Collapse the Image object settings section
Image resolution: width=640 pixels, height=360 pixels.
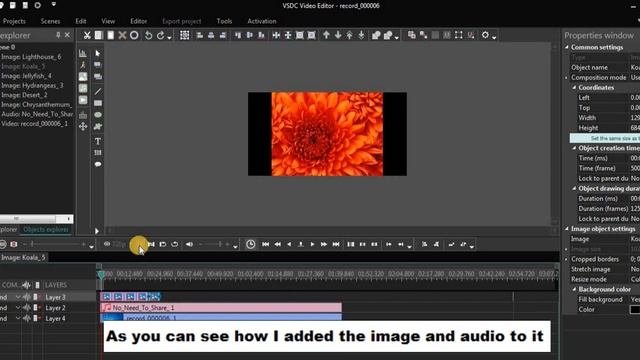click(x=567, y=229)
